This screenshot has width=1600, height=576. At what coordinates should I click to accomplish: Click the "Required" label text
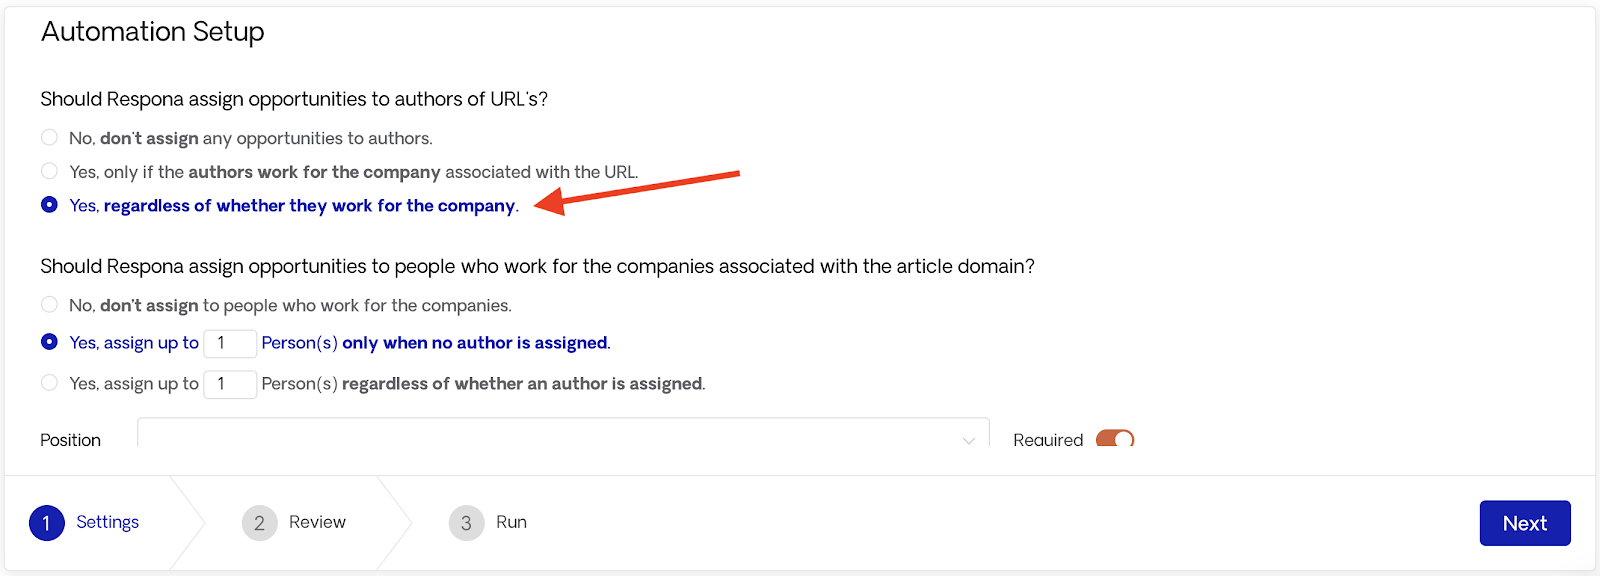click(1048, 440)
